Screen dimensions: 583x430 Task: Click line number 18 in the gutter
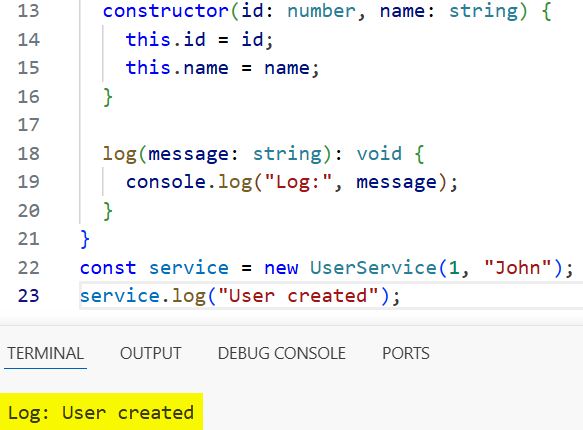click(x=28, y=153)
